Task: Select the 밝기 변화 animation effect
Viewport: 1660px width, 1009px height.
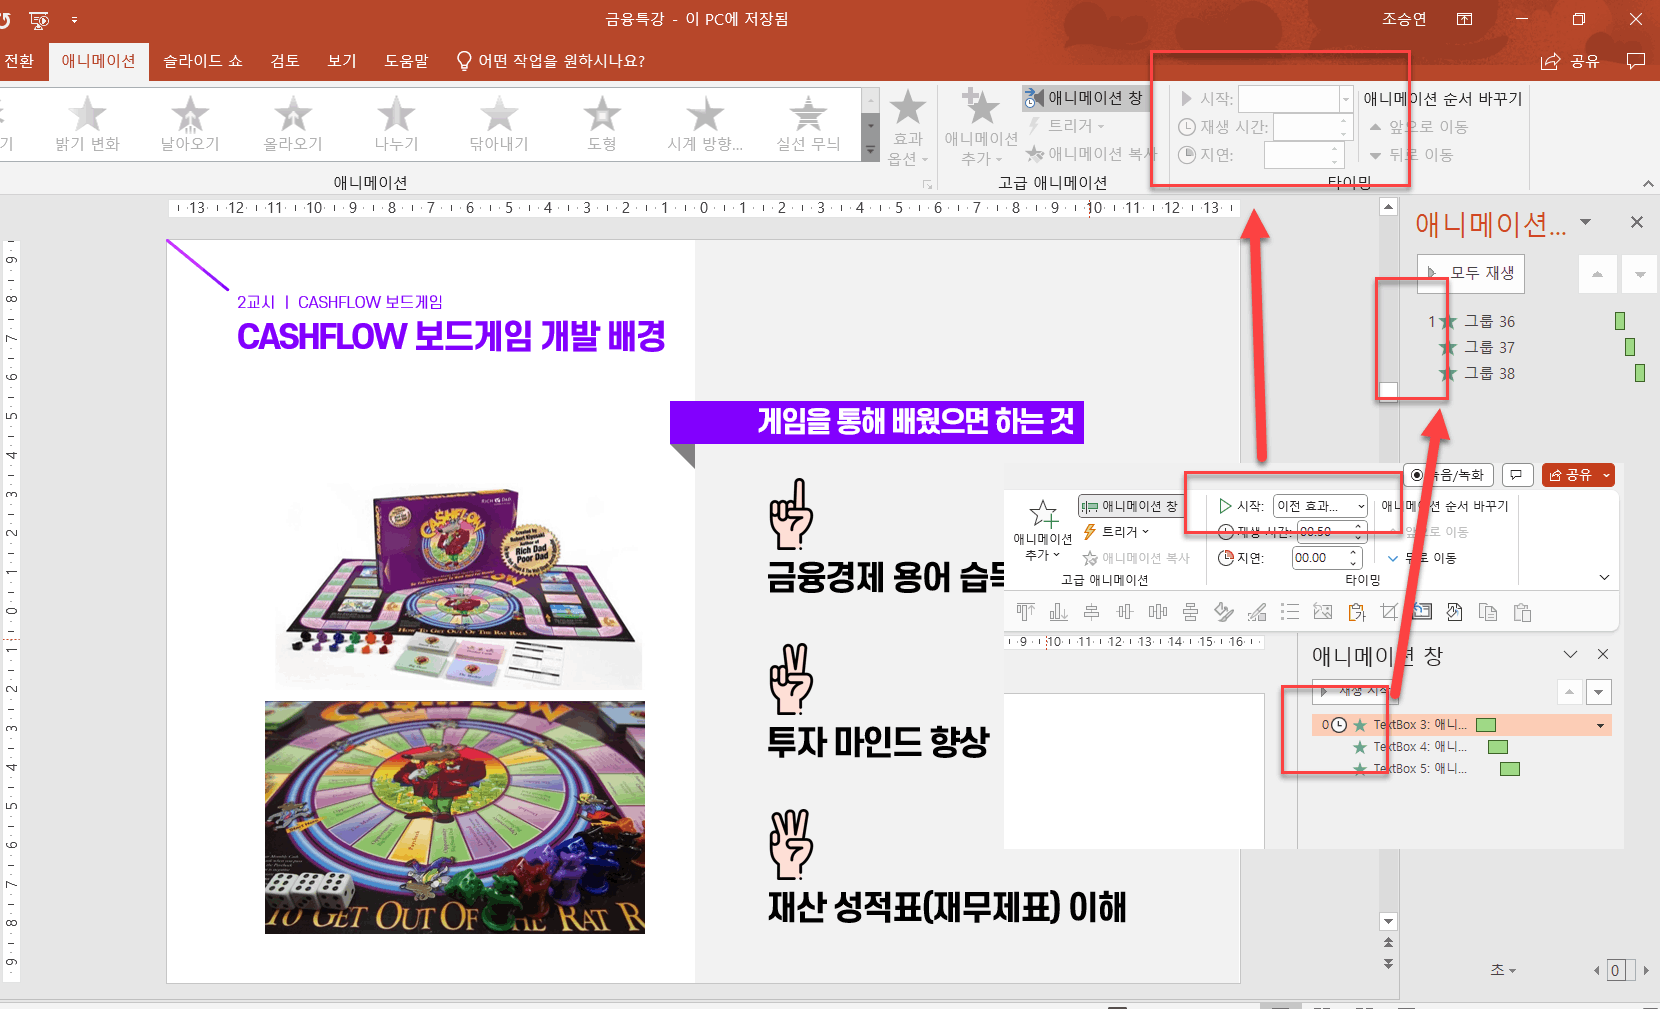Action: [x=88, y=123]
